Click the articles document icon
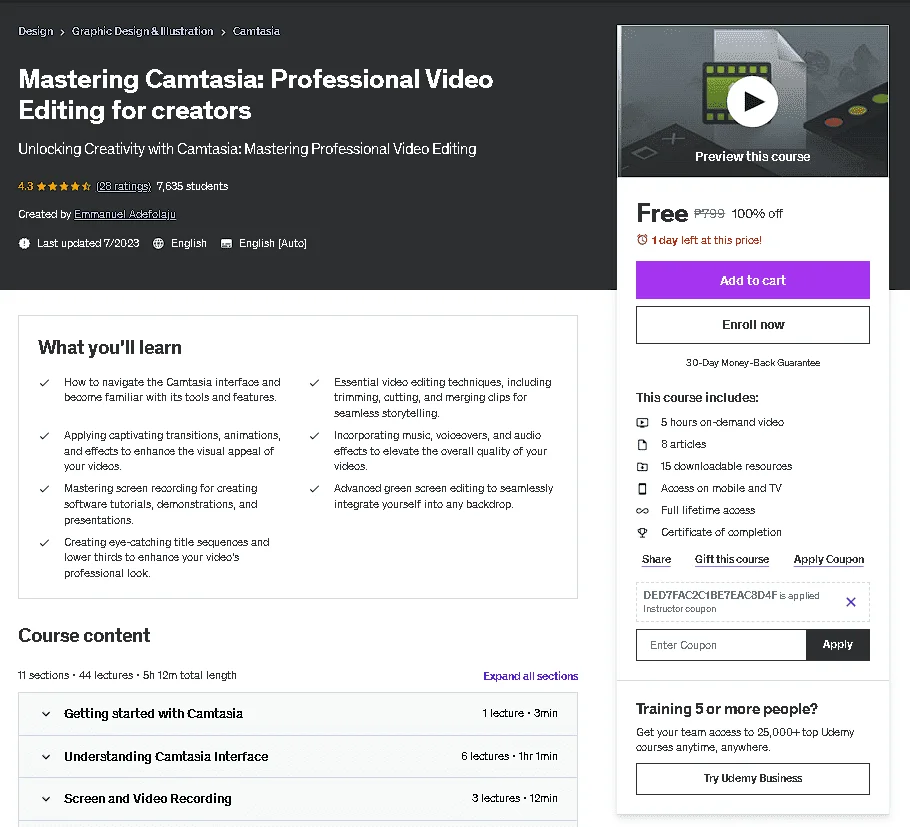This screenshot has height=827, width=910. point(642,445)
